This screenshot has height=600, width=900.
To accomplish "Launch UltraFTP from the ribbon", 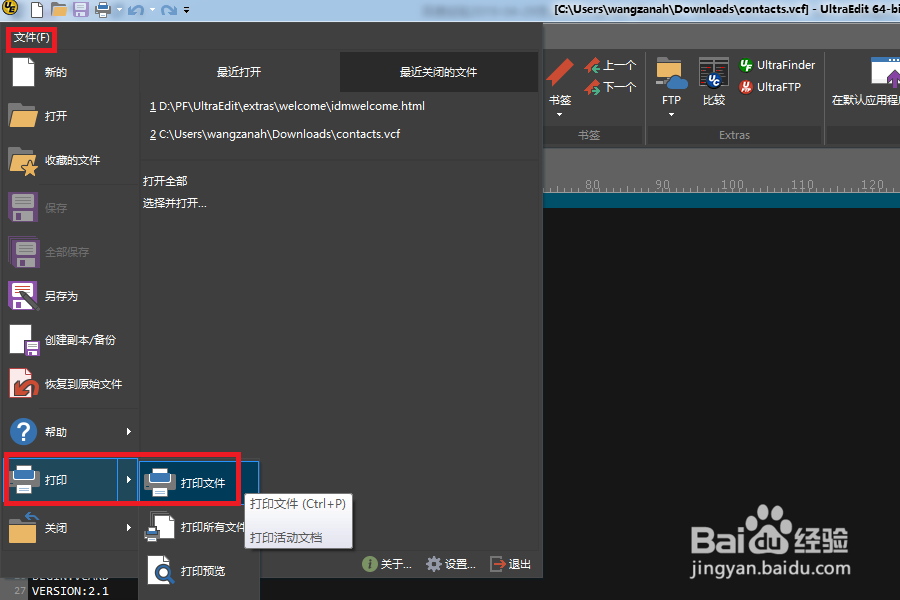I will [x=770, y=87].
